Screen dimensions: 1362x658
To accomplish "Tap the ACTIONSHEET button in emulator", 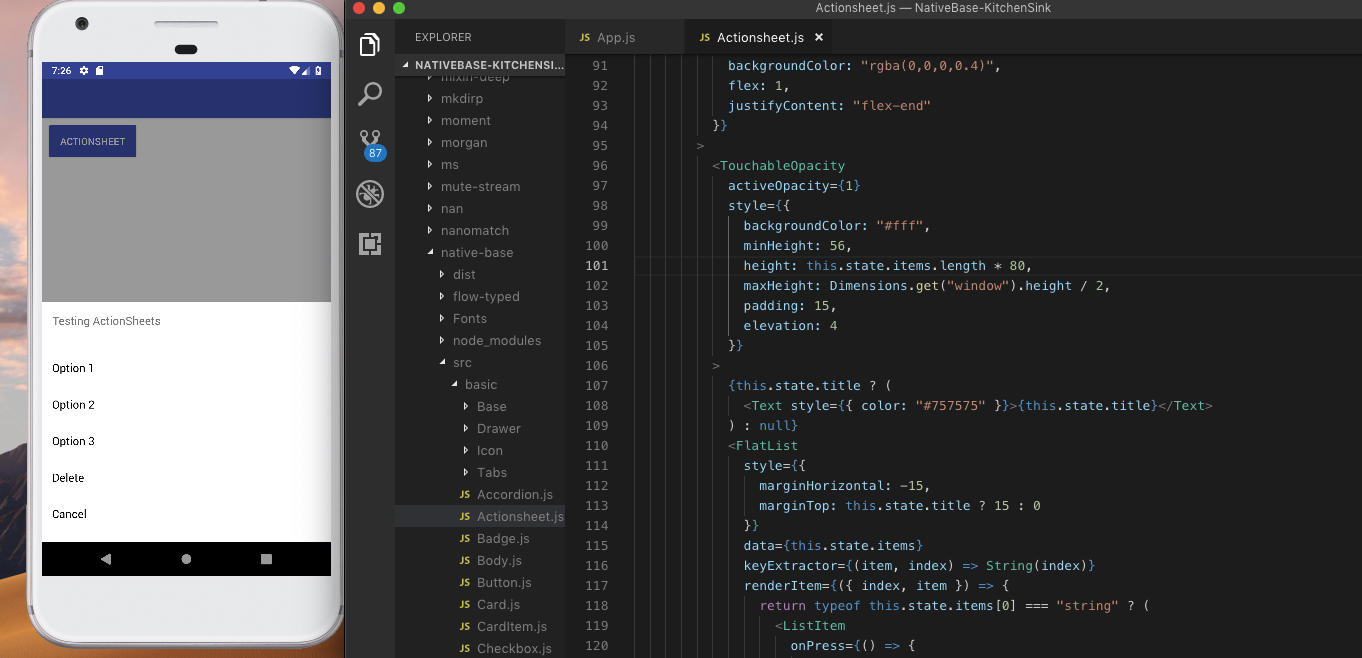I will point(92,141).
